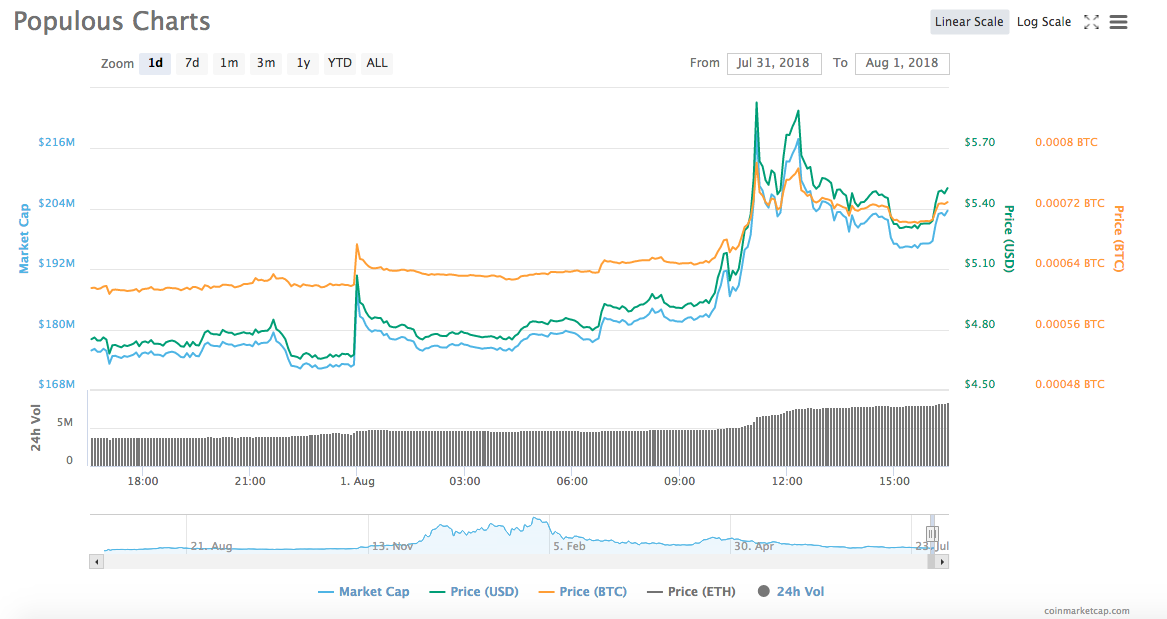Click the $216M market cap axis label
This screenshot has width=1167, height=619.
click(57, 142)
